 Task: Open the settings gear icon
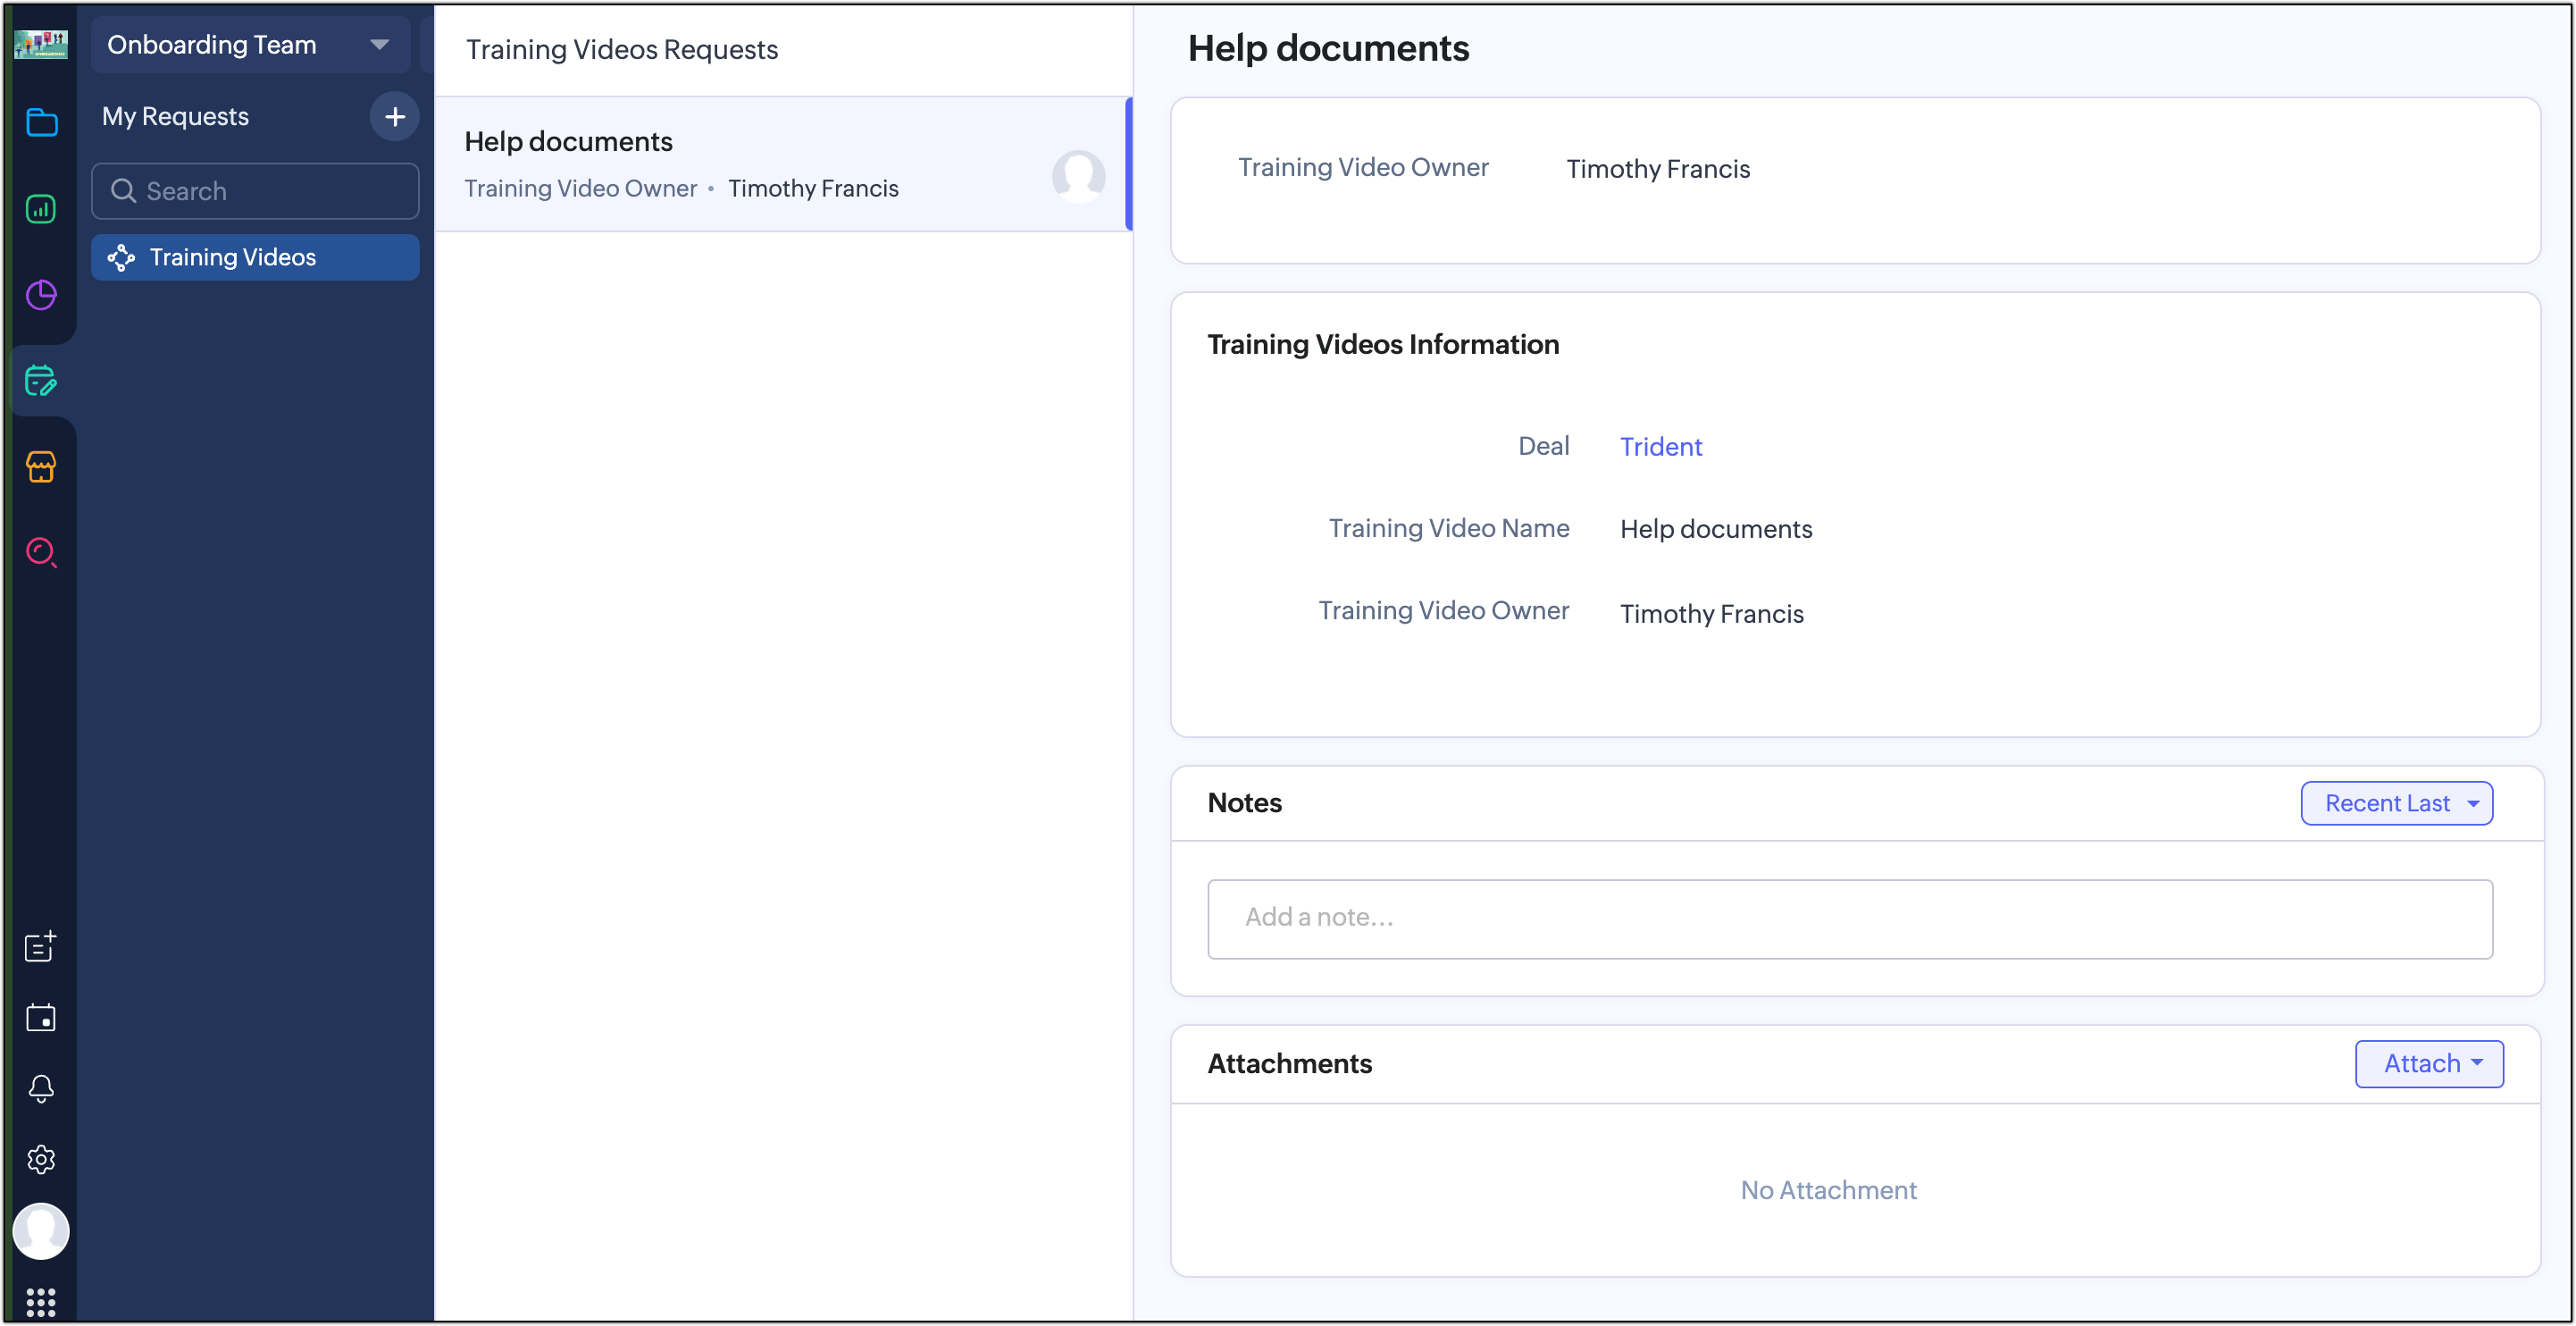click(41, 1159)
